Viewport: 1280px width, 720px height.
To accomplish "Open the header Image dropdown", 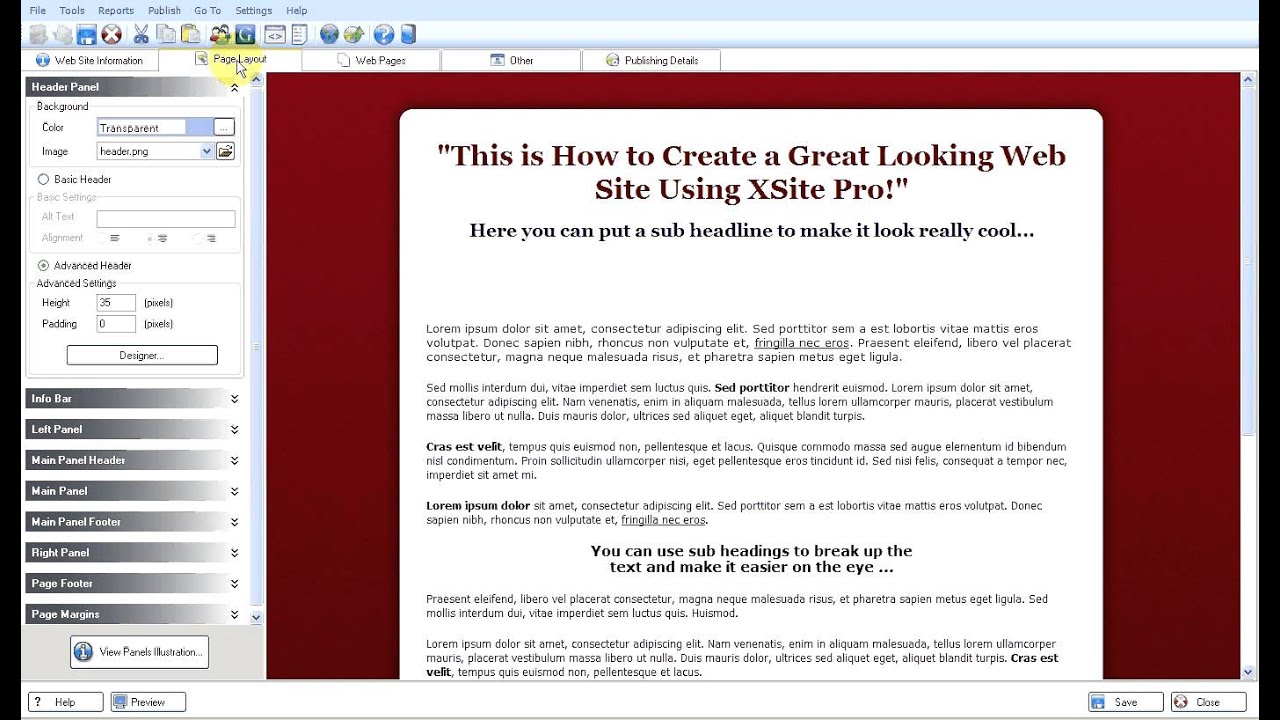I will (x=207, y=151).
